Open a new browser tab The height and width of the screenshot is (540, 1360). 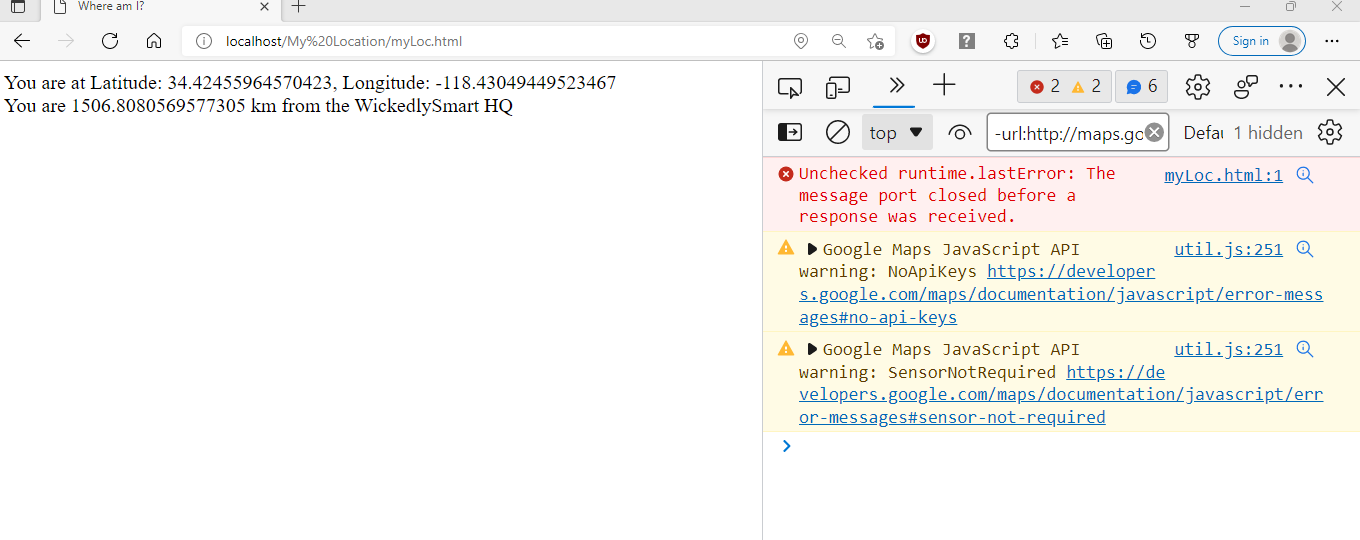click(298, 7)
